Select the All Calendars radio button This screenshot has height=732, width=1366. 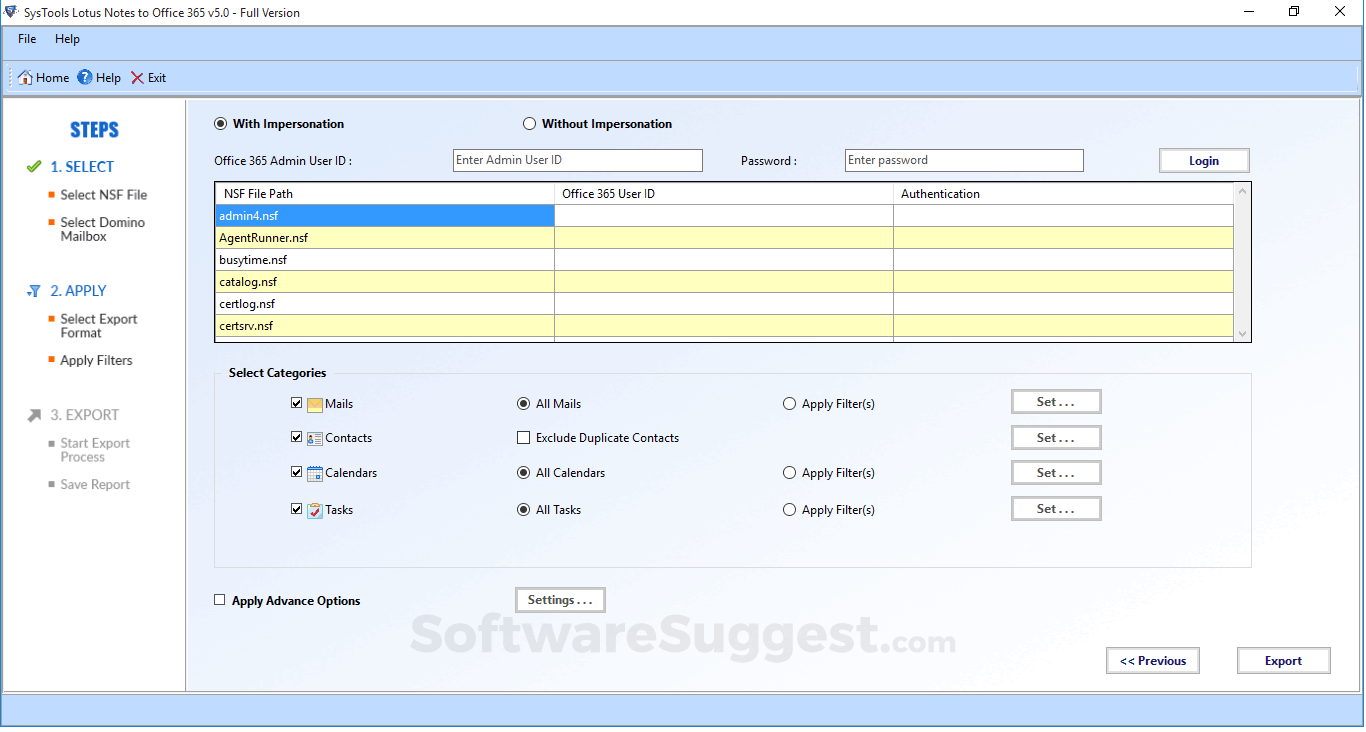[x=523, y=473]
